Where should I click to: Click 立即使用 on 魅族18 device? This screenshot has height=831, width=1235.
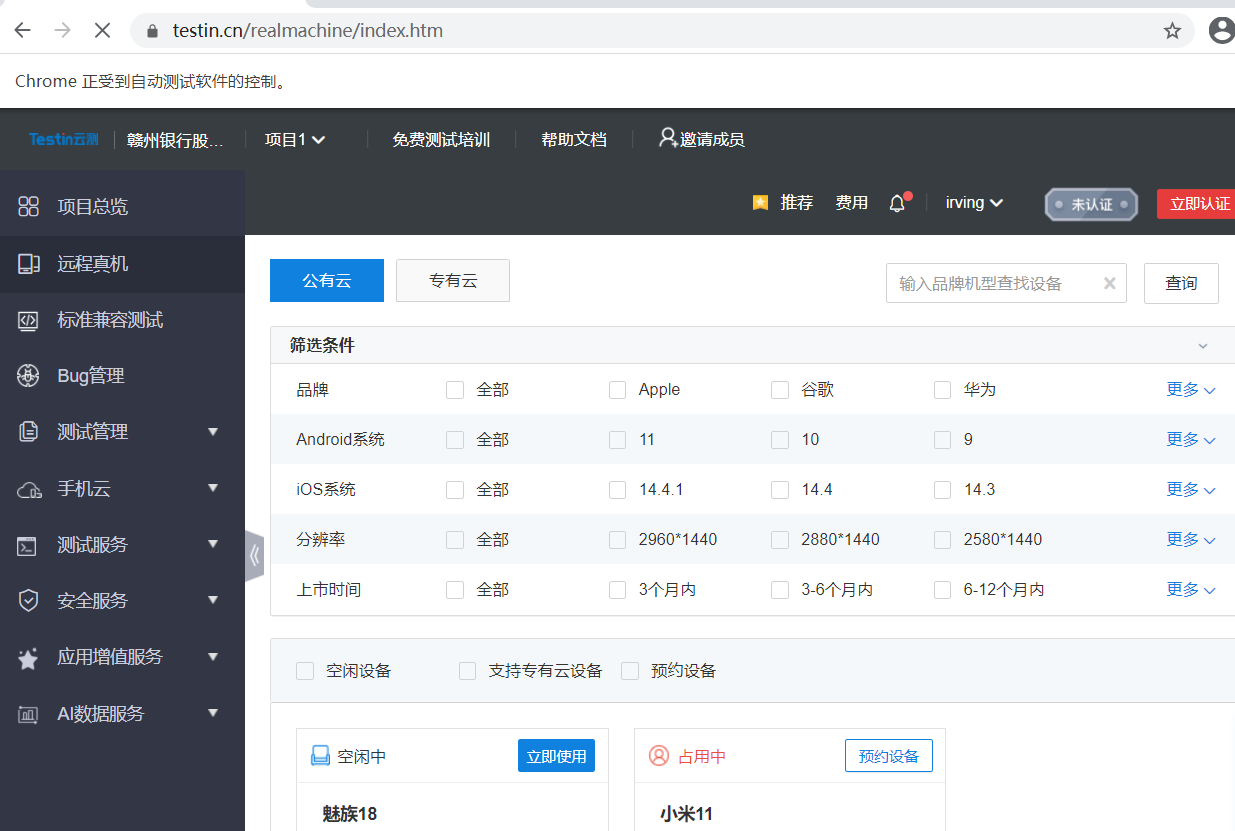pos(556,755)
